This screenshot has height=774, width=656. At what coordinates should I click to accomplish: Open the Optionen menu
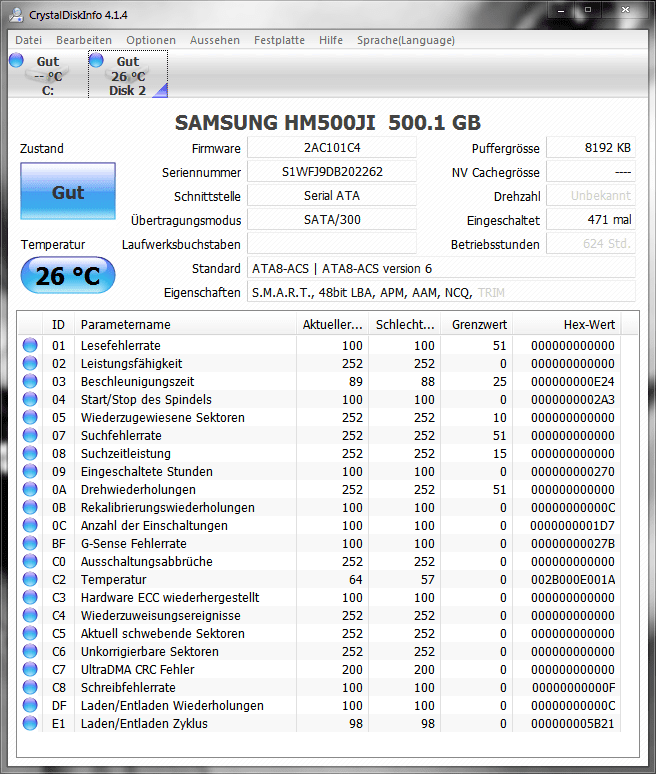point(151,40)
